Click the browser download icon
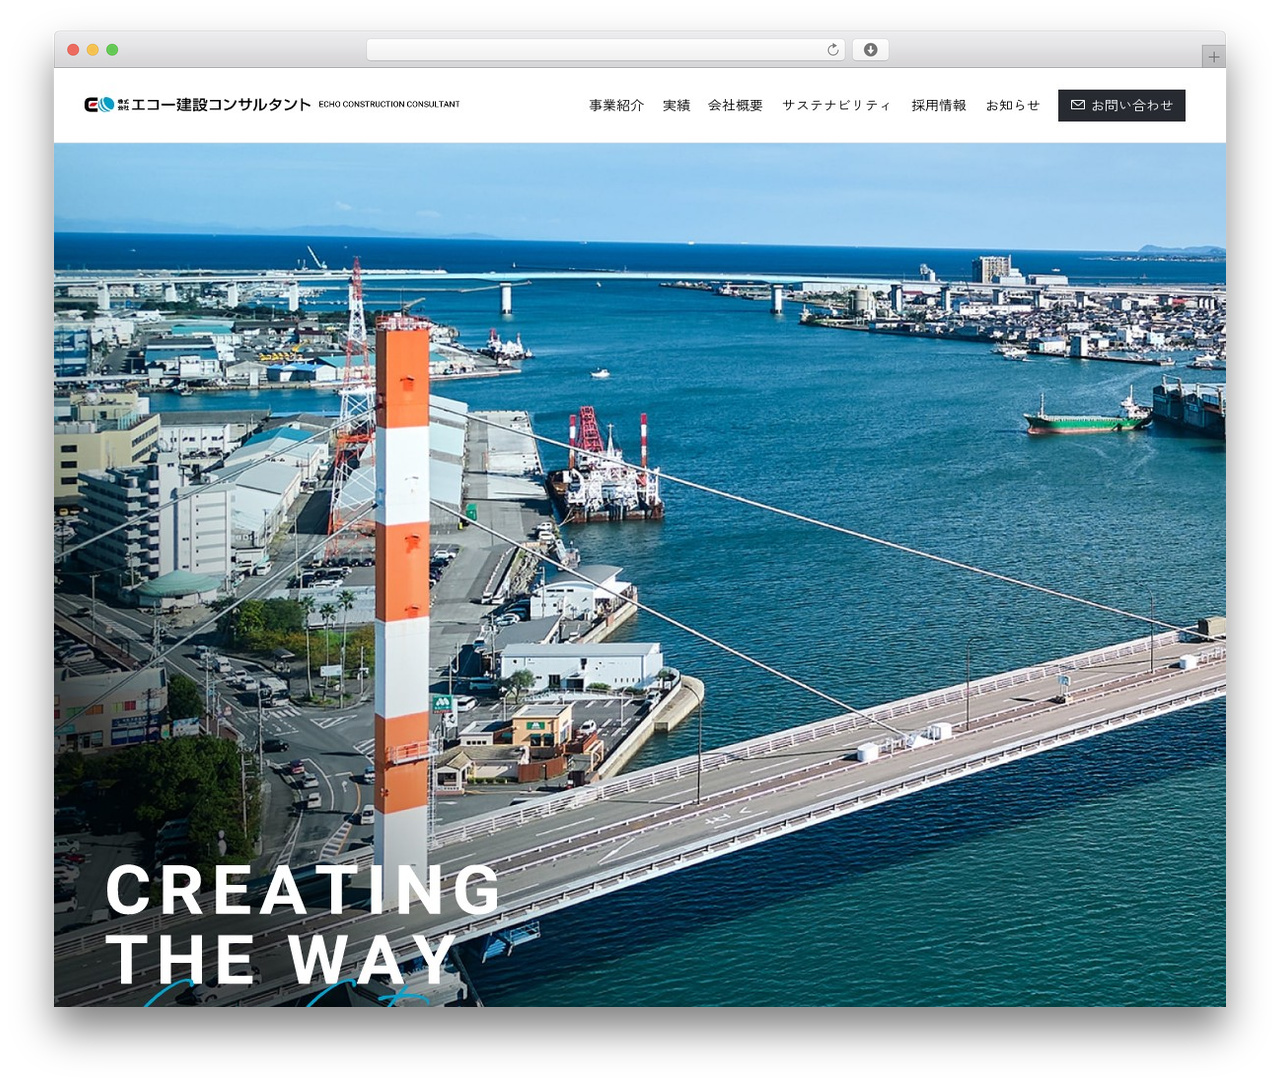This screenshot has width=1280, height=1084. click(870, 50)
